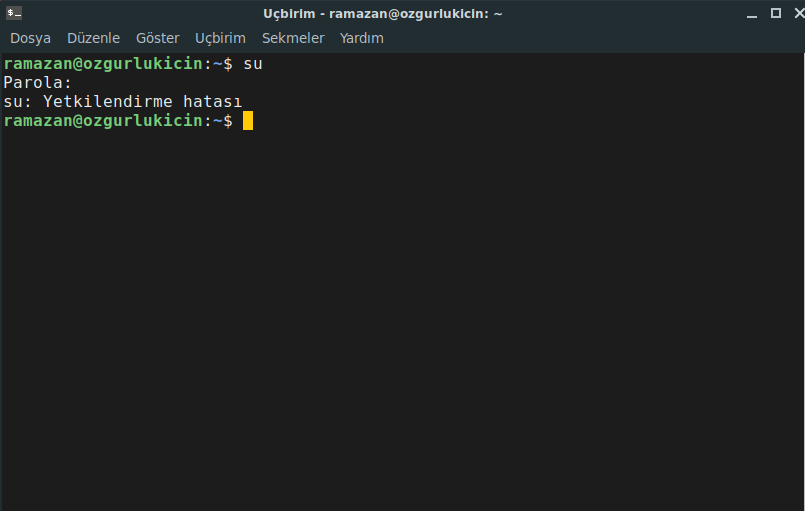The image size is (805, 511).
Task: Click the 'su' command text on first line
Action: pos(253,64)
